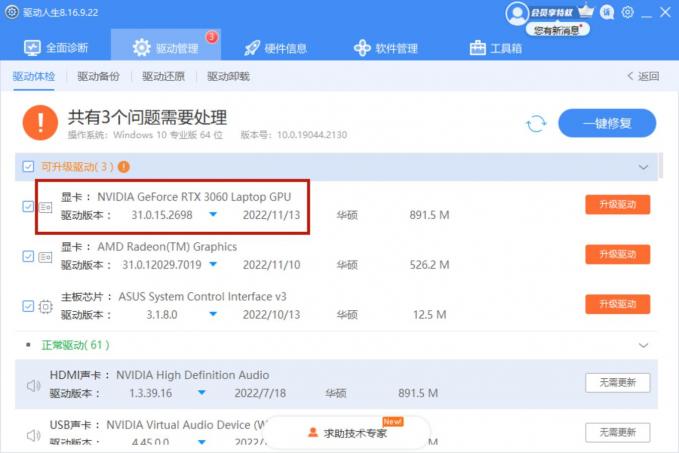Open the feedback chat bubble icon
This screenshot has height=453, width=679.
[607, 13]
